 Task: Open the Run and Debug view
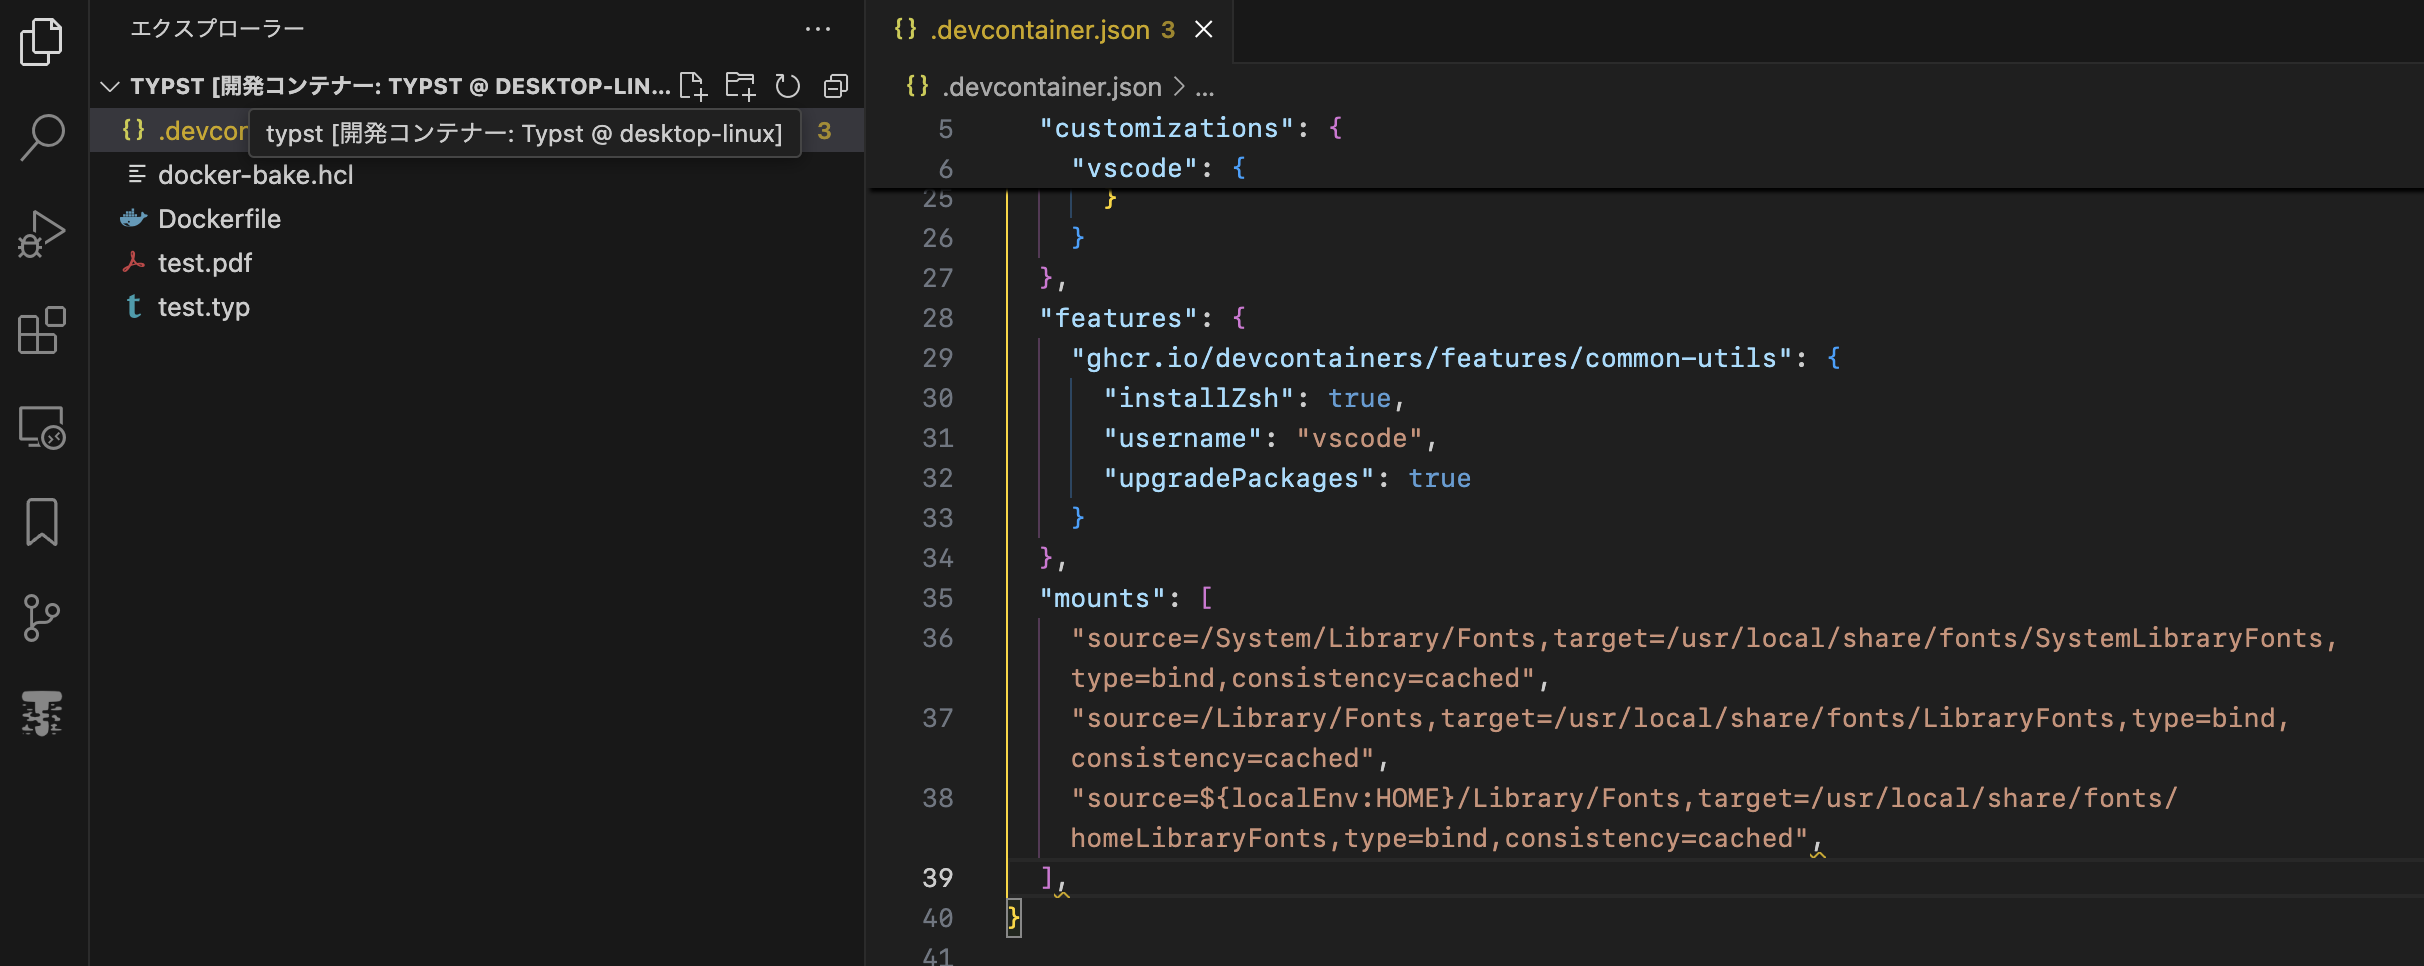coord(41,233)
